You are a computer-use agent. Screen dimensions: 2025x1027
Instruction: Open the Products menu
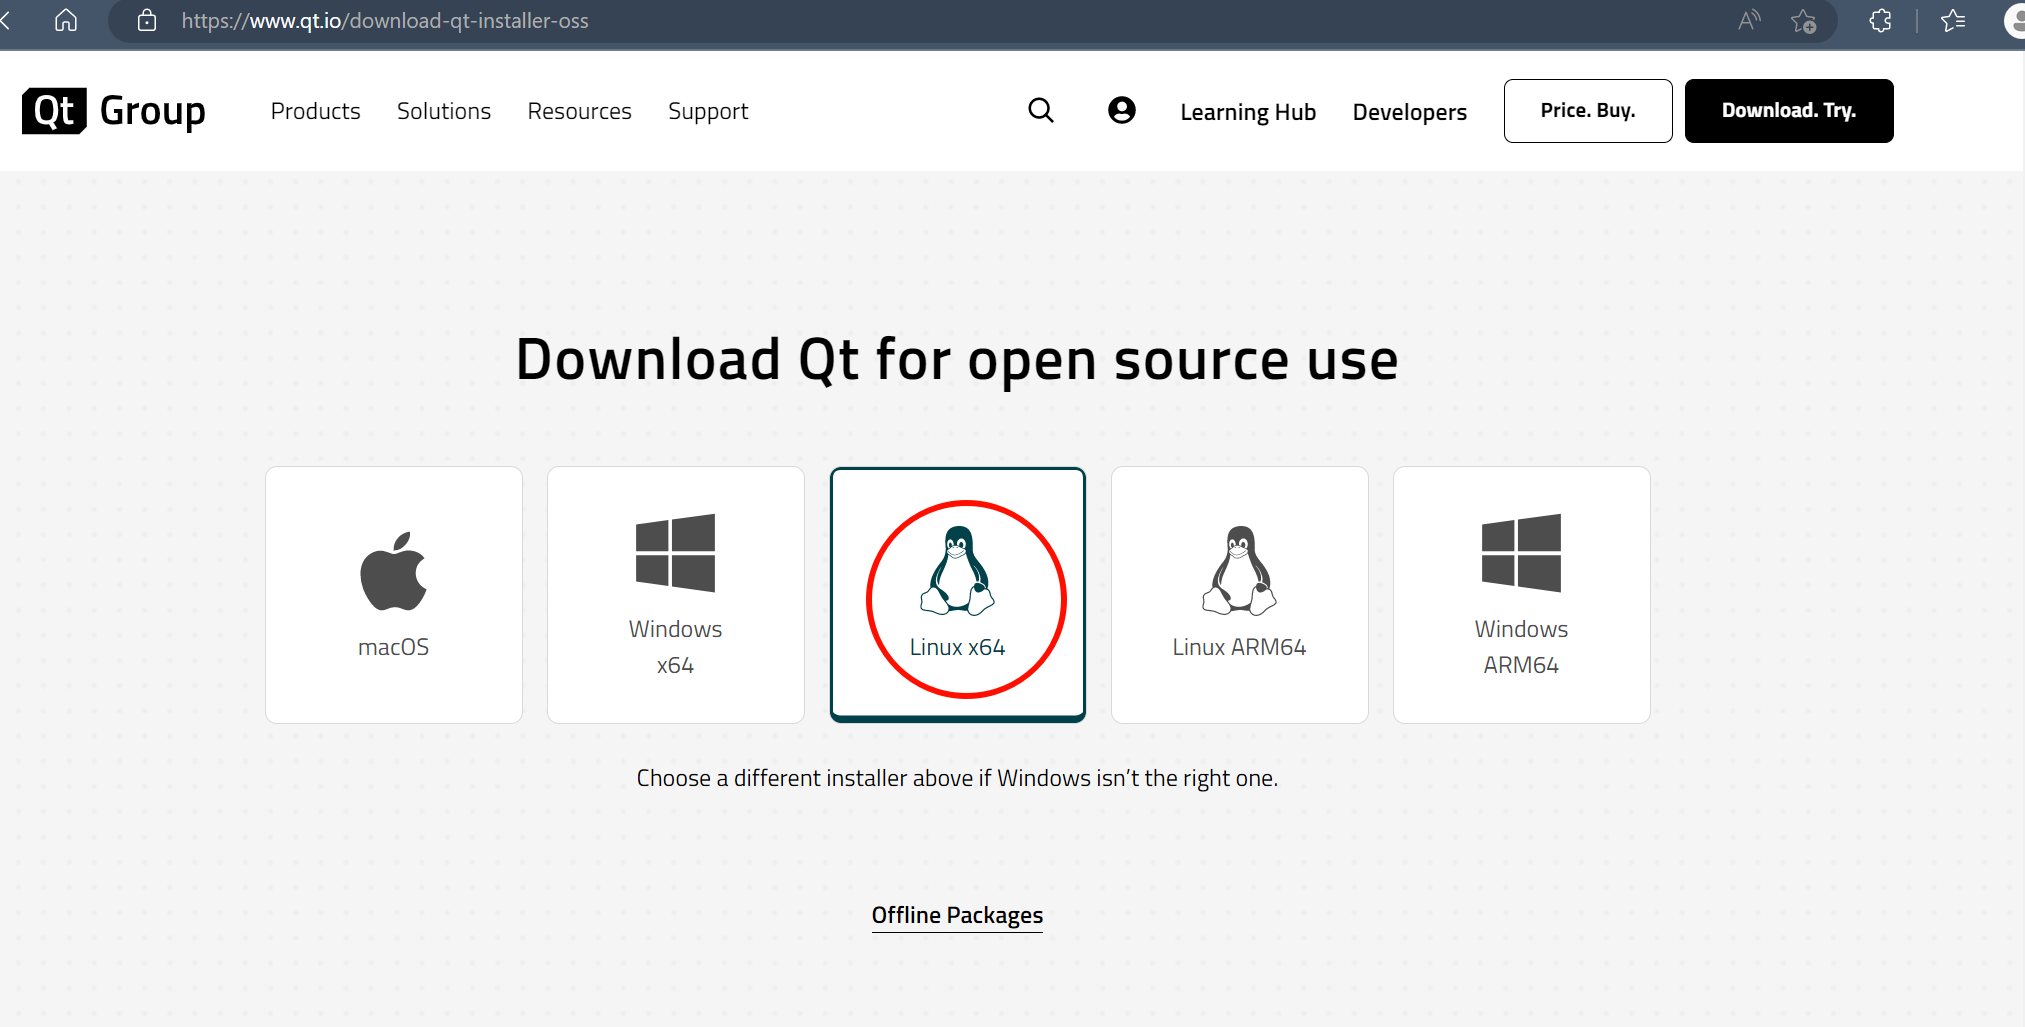[316, 111]
